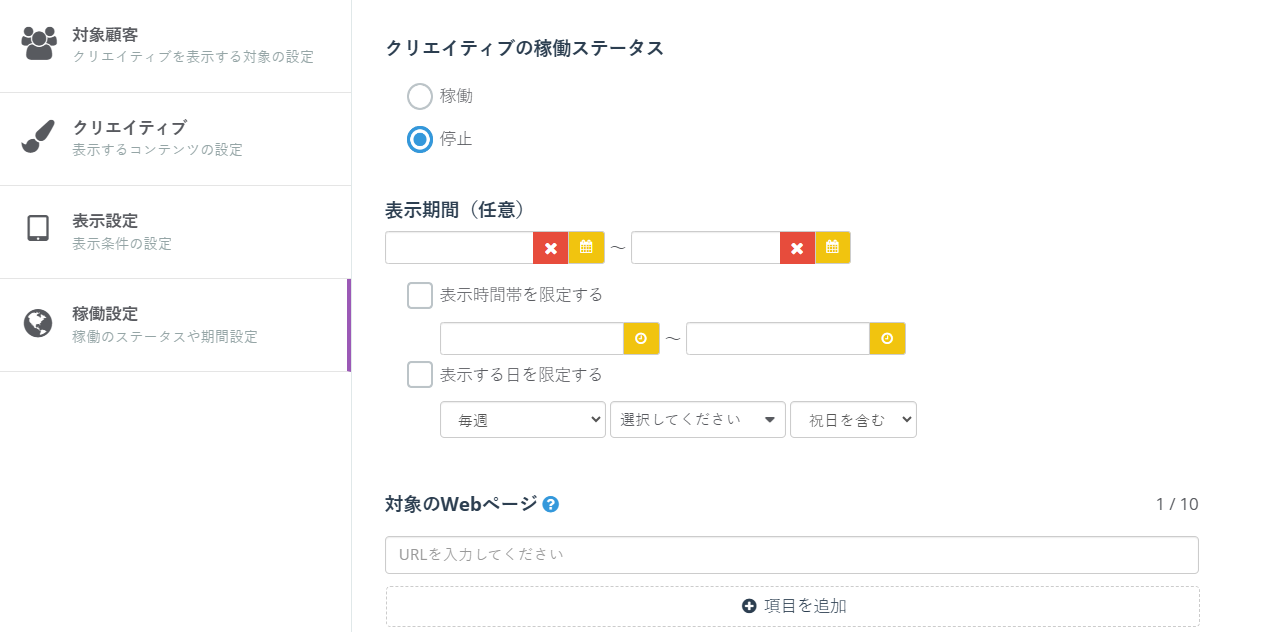
Task: Select the 稼働 radio button
Action: click(419, 96)
